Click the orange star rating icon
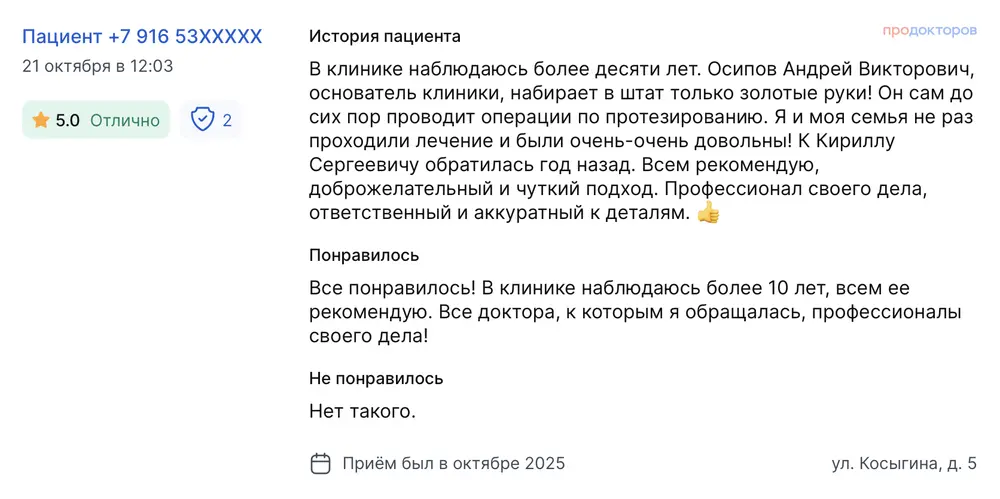The image size is (1000, 499). [41, 120]
